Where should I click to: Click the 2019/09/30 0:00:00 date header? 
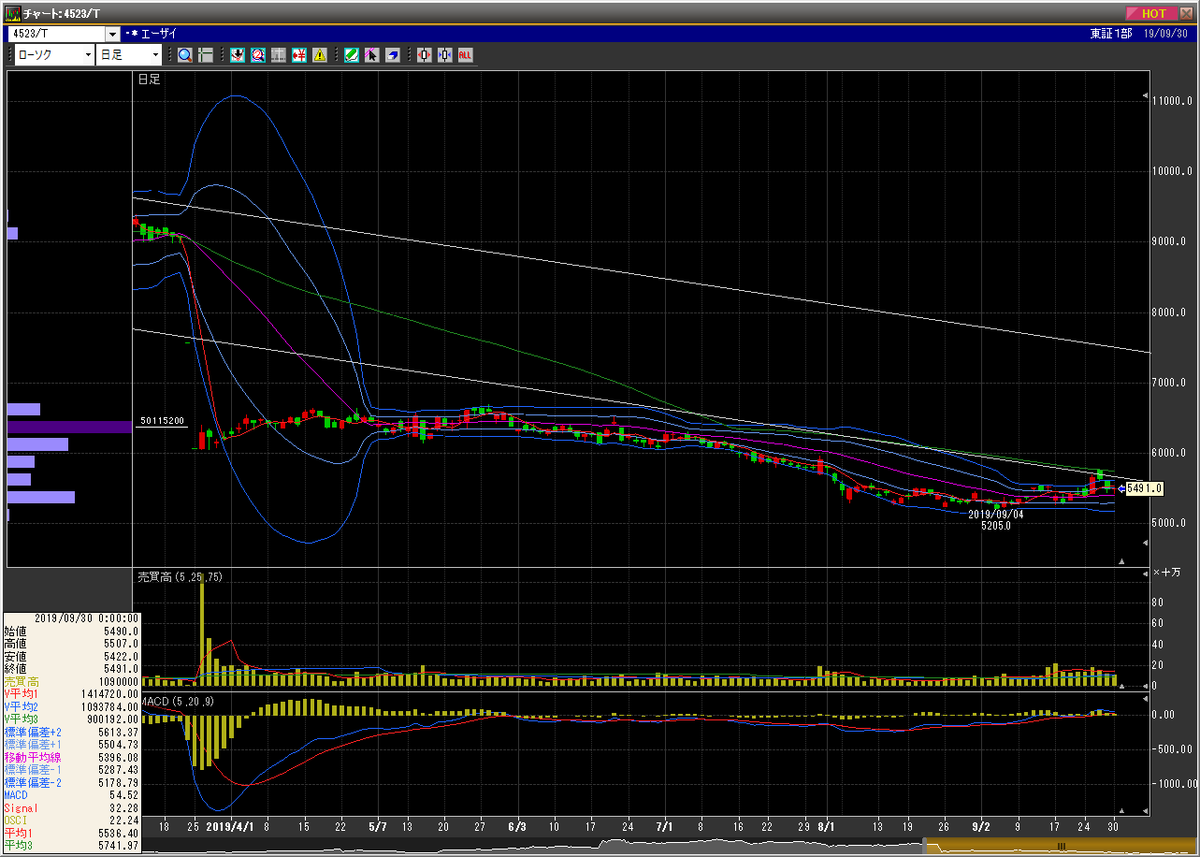point(85,618)
